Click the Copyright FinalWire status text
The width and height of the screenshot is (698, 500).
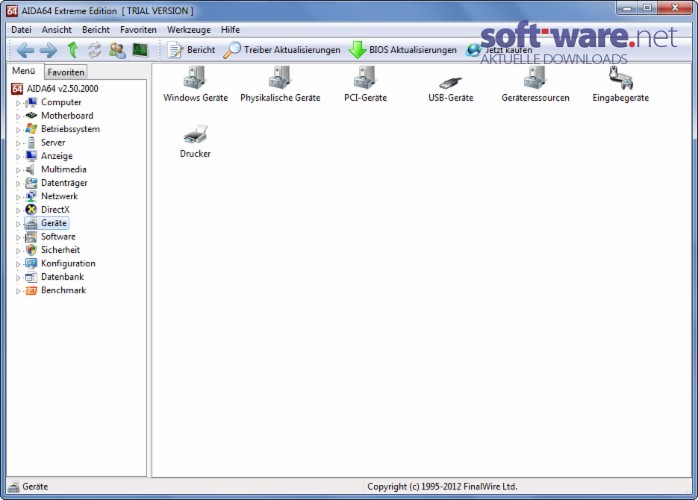[x=442, y=487]
